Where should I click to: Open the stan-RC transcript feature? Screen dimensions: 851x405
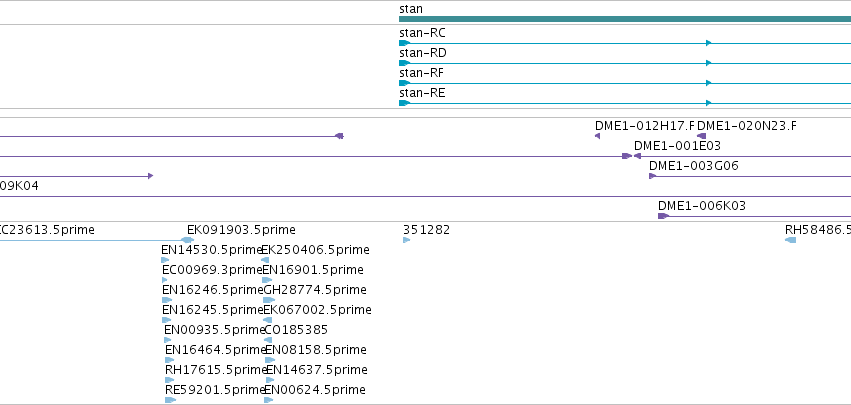pos(625,43)
